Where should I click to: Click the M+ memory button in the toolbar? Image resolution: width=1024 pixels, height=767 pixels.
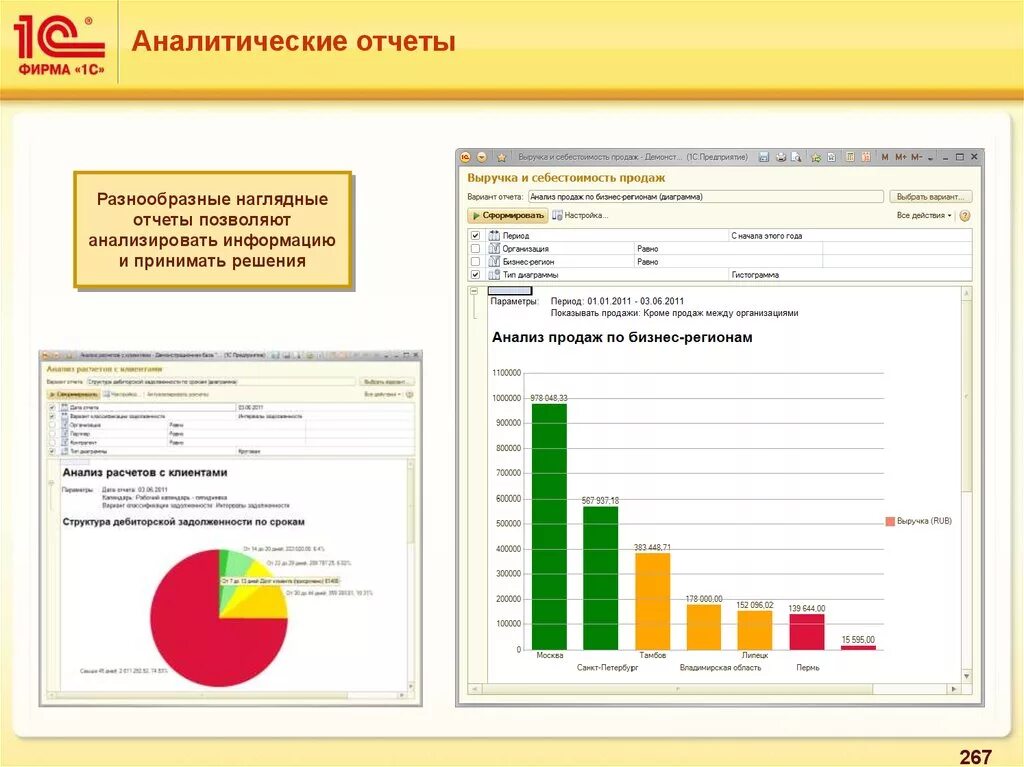tap(899, 156)
